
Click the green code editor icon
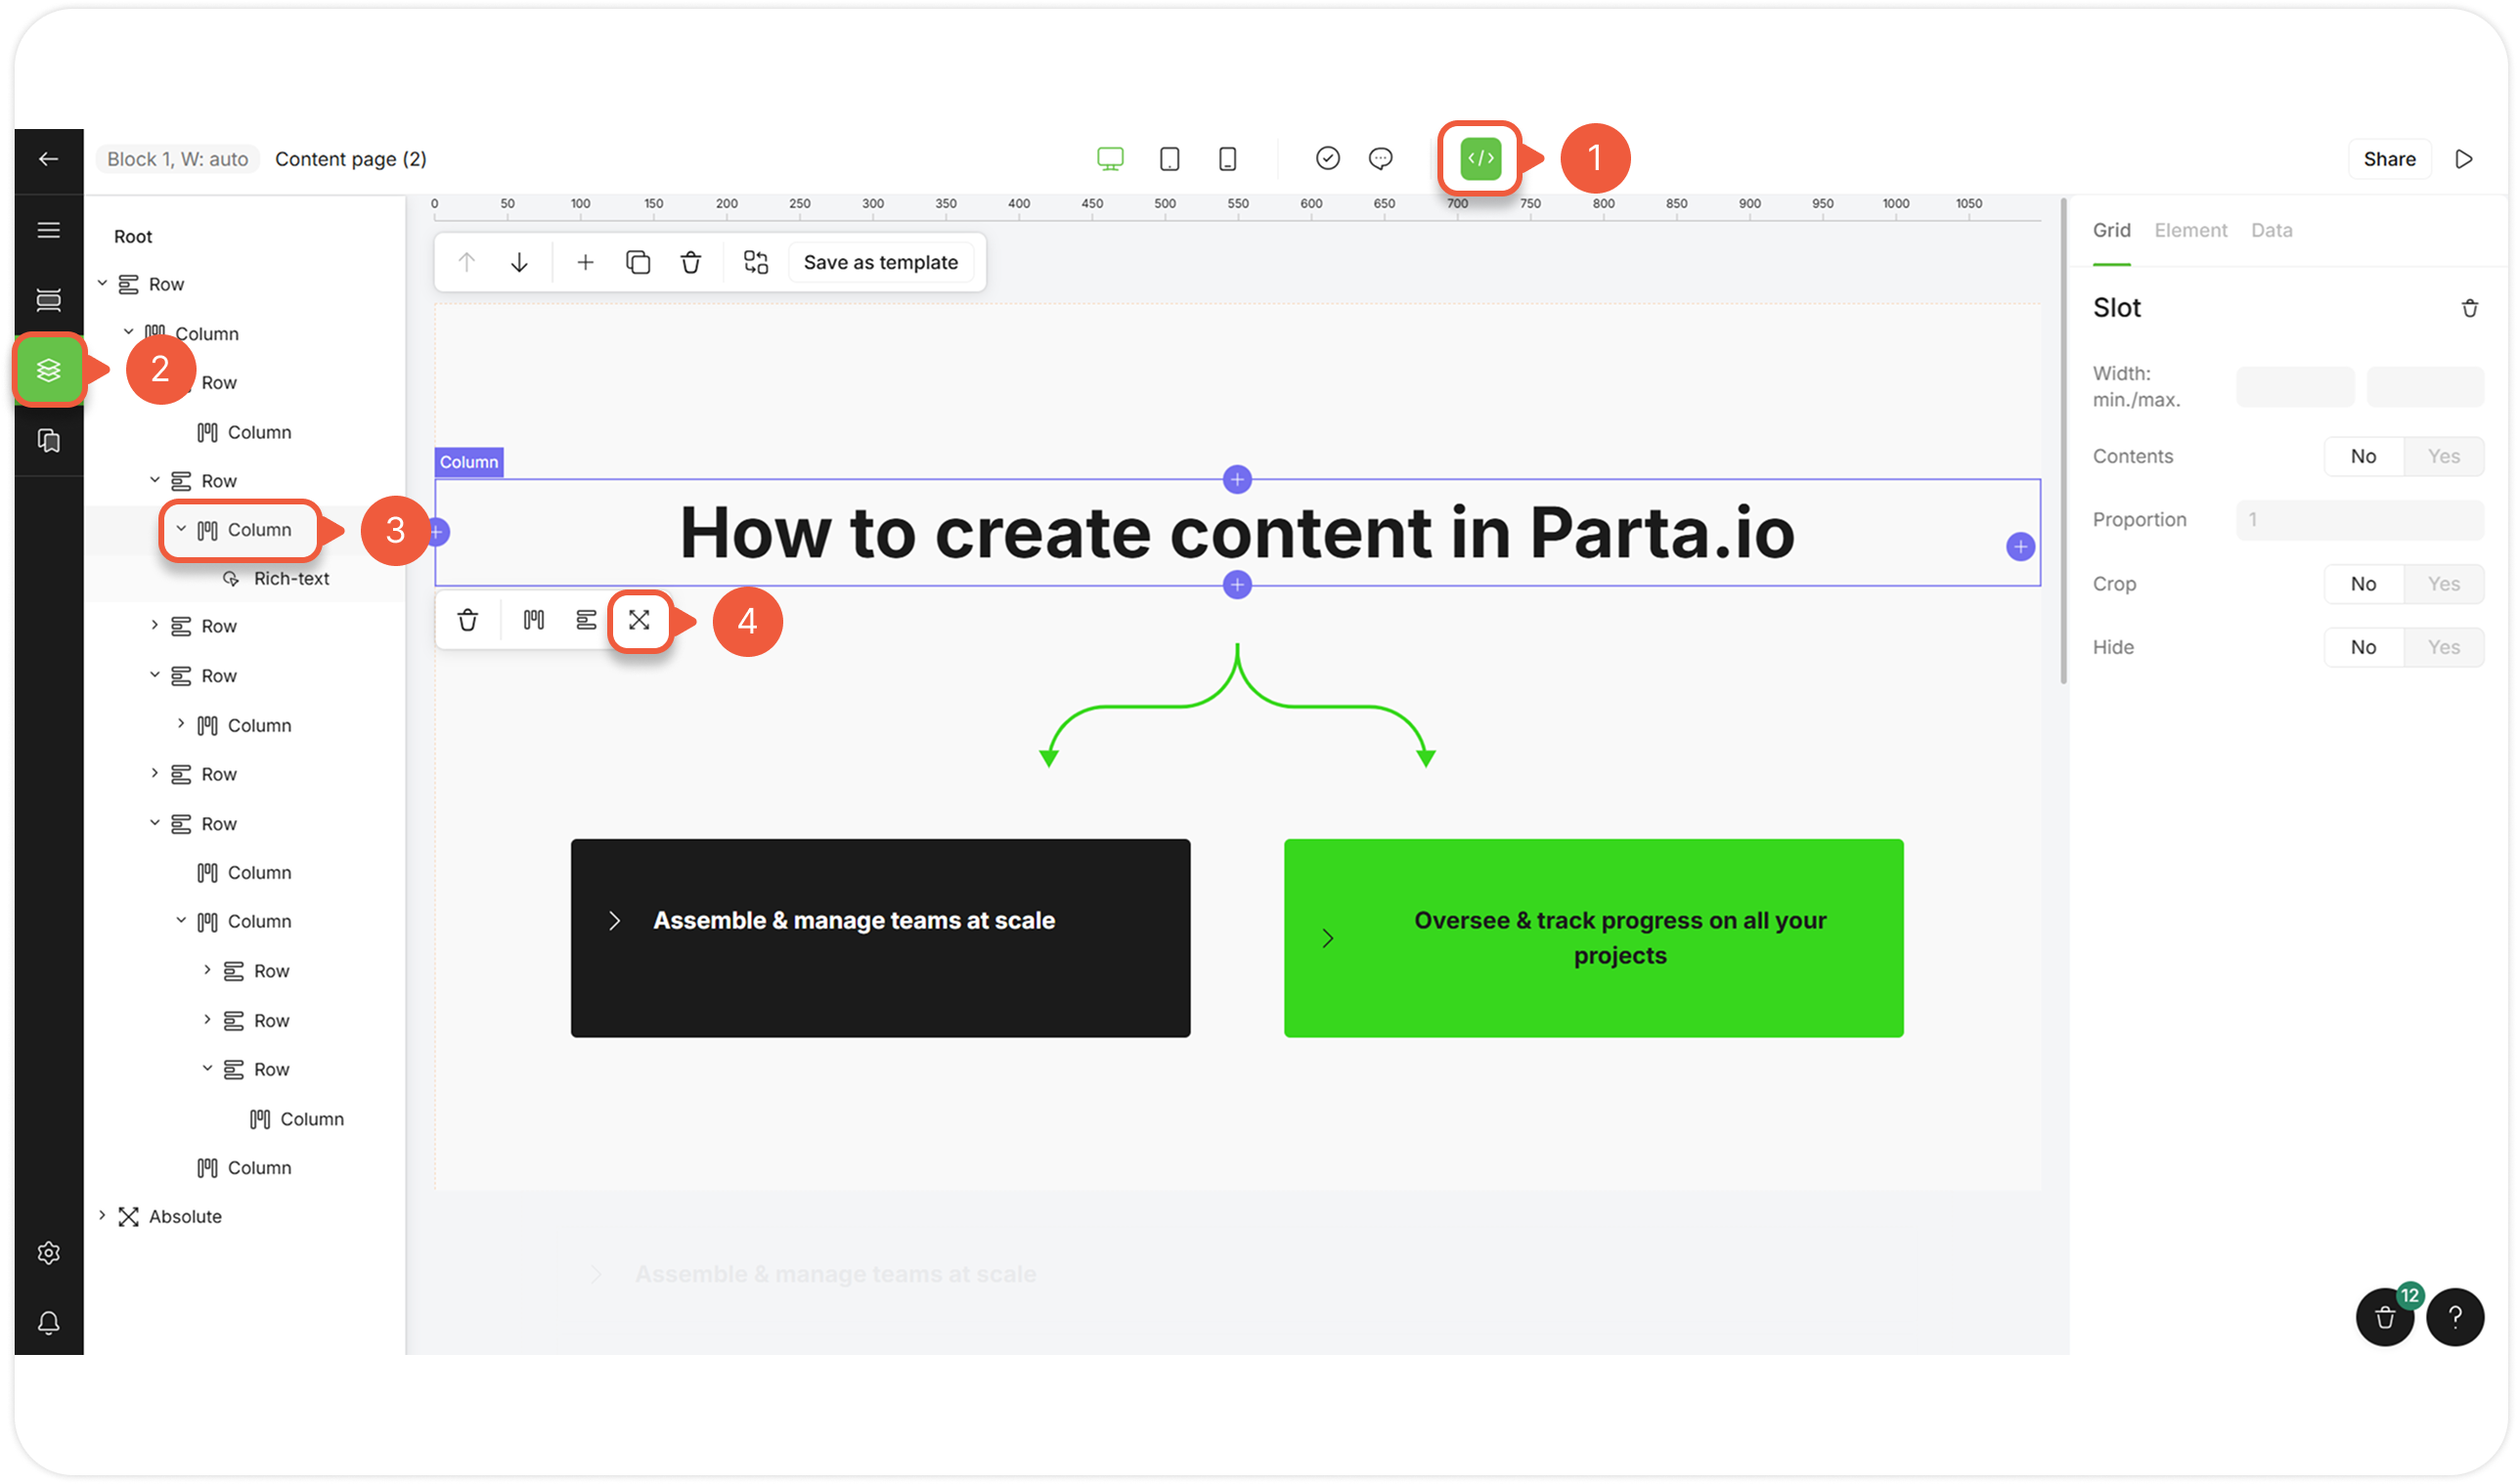click(1480, 158)
